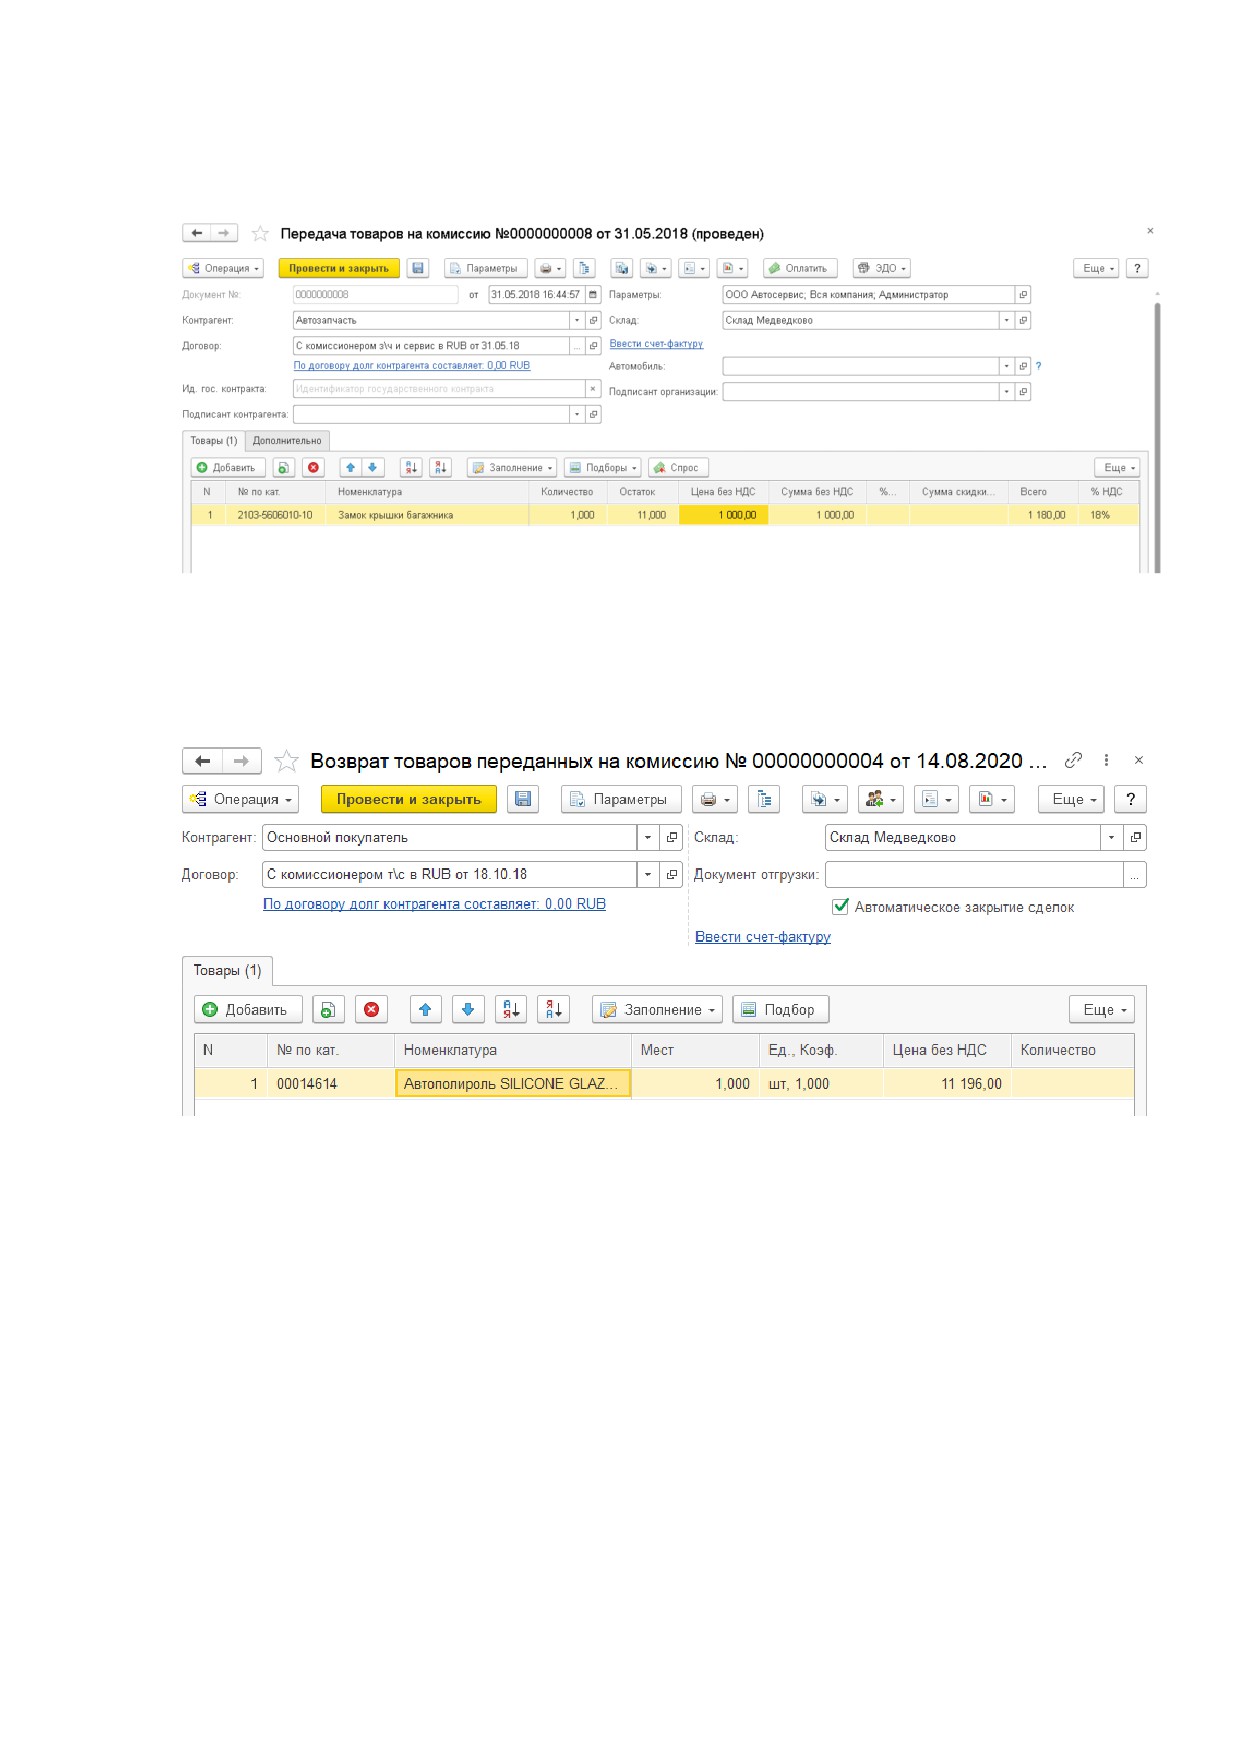Move row up arrow in upper Товары table

pos(350,467)
